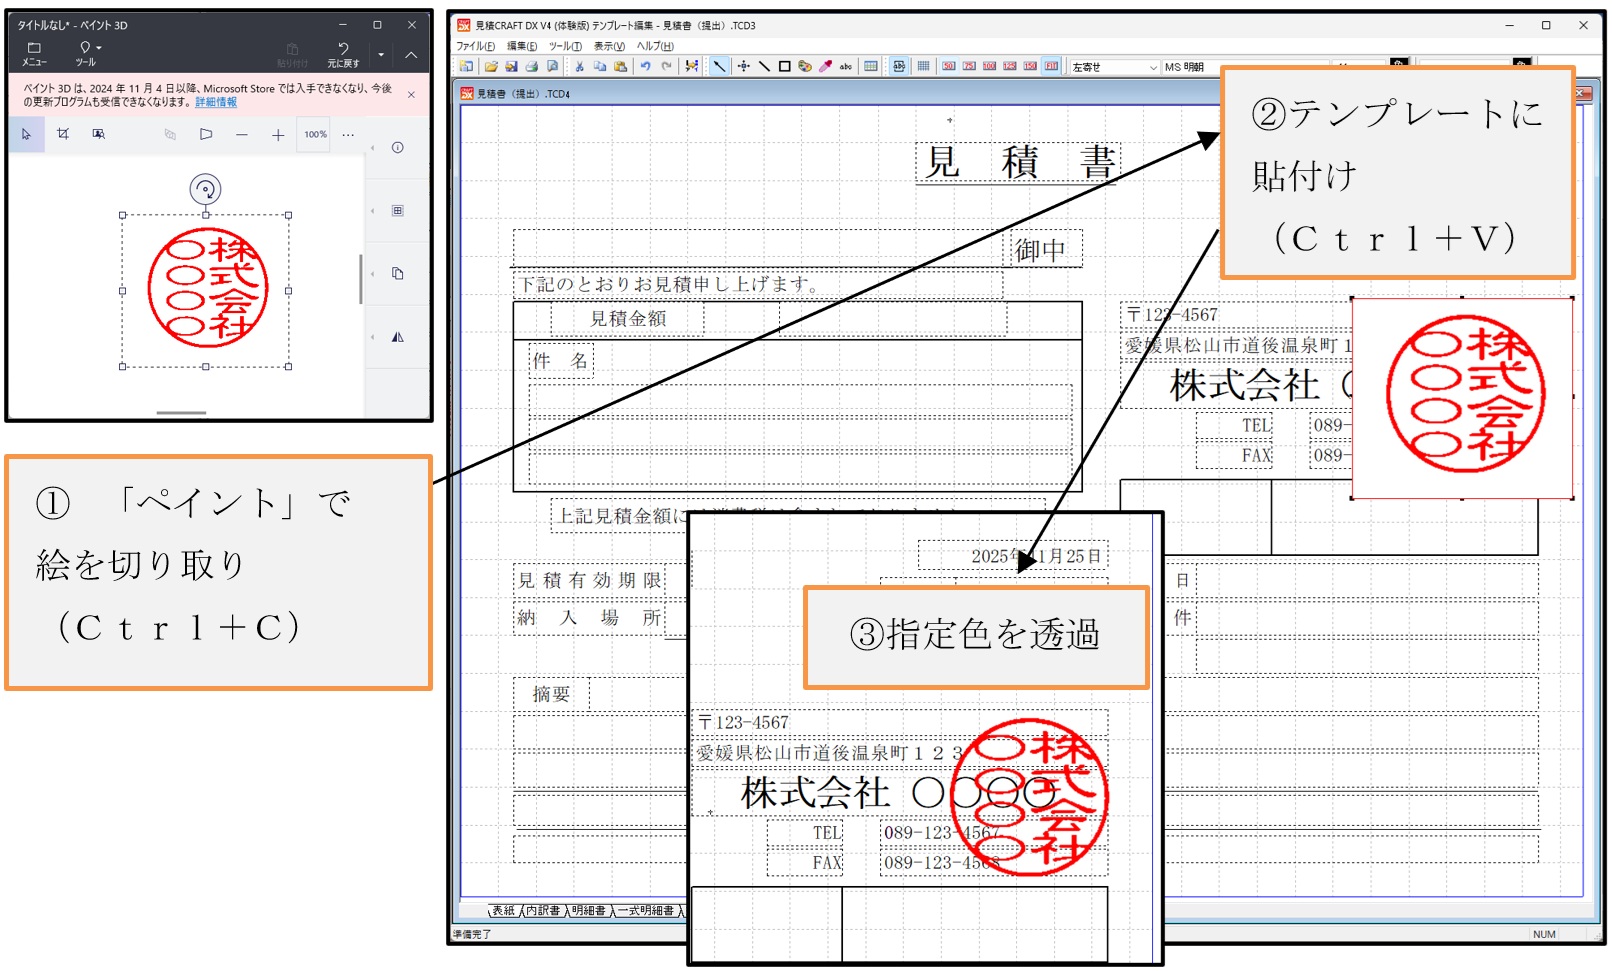The image size is (1612, 971).
Task: Click the 元に戻す undo button in Paint 3D
Action: (x=343, y=54)
